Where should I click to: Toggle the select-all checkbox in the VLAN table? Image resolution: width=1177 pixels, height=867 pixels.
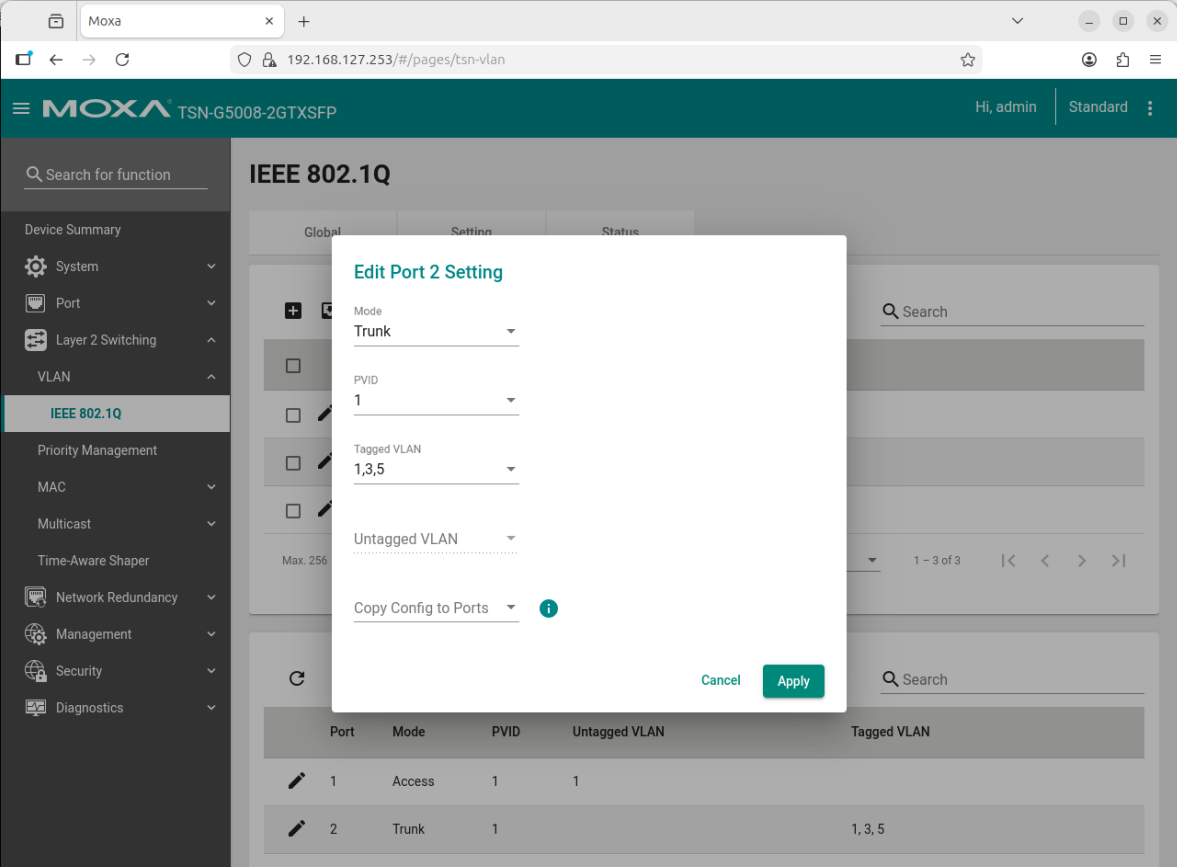294,364
